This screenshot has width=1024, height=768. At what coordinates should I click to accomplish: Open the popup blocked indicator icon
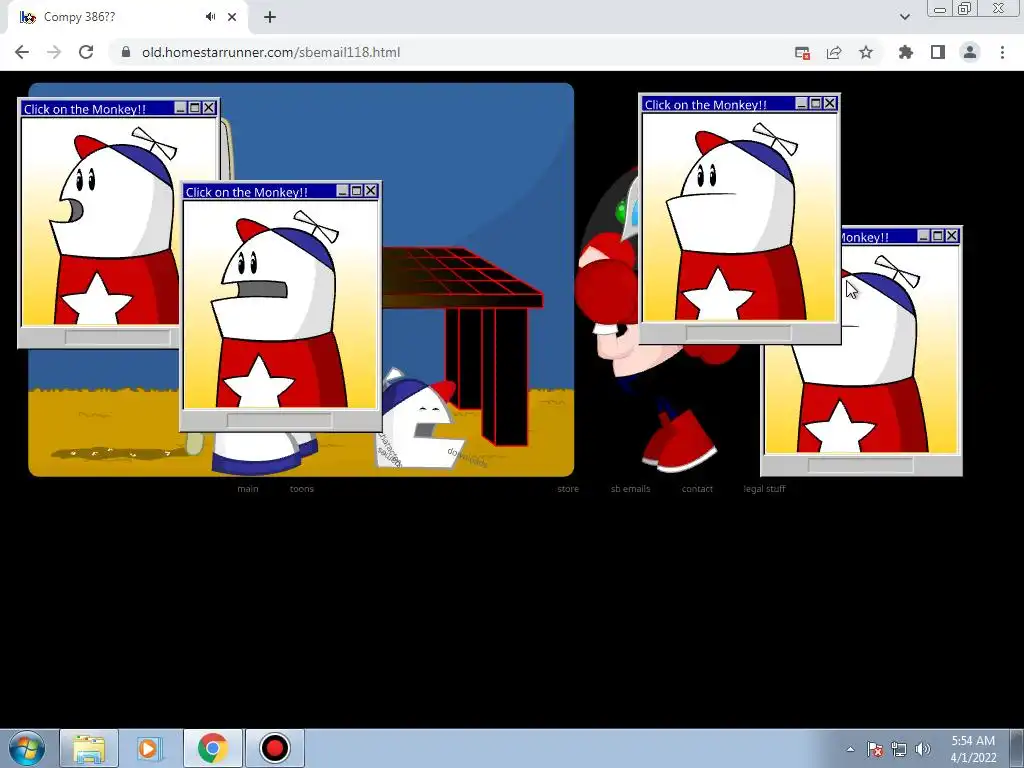(802, 53)
